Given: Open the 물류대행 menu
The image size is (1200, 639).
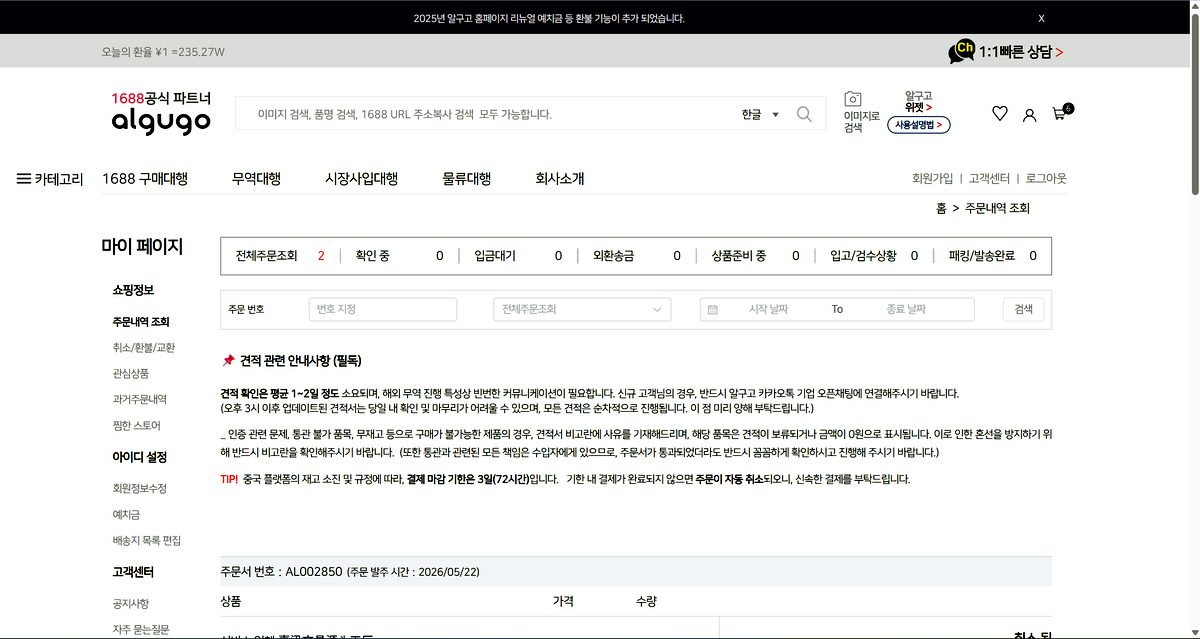Looking at the screenshot, I should point(466,179).
